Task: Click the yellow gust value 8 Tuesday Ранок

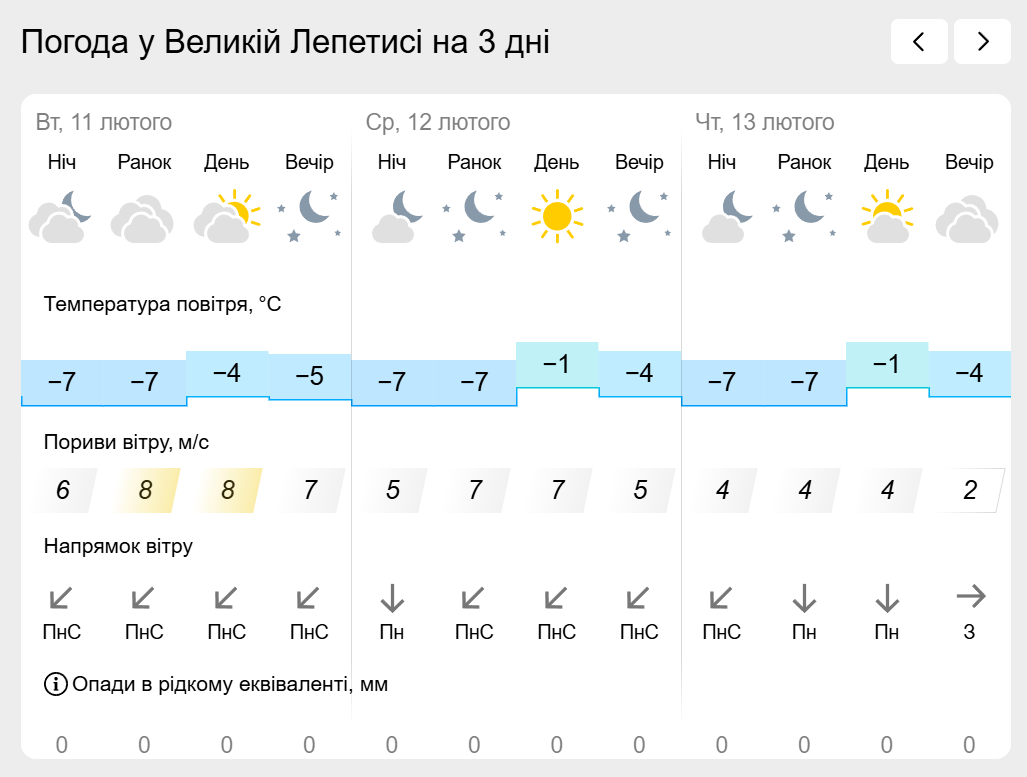Action: tap(145, 490)
